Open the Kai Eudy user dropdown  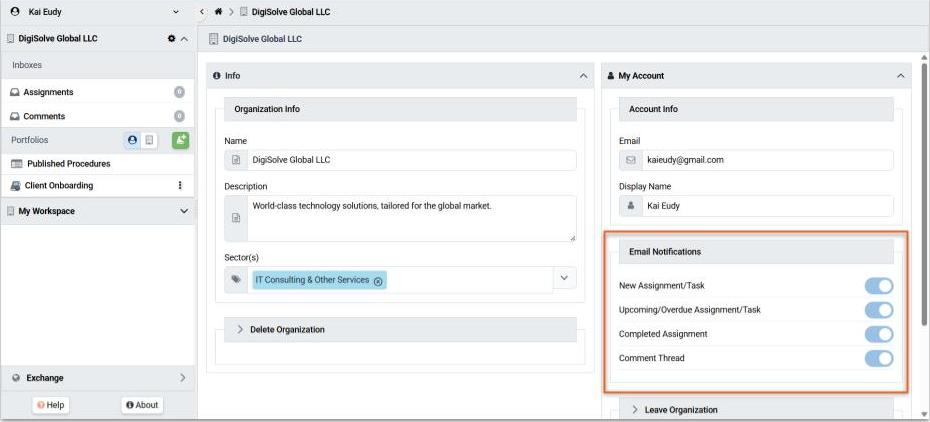176,12
